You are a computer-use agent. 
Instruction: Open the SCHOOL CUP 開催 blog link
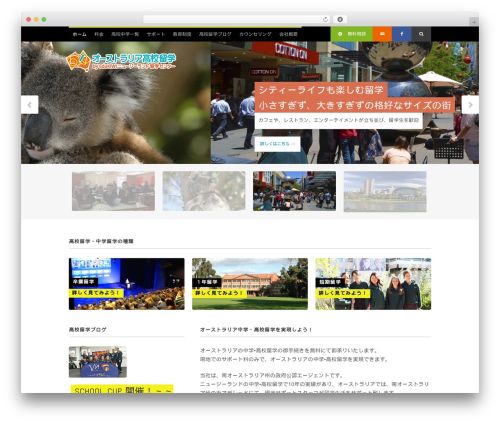coord(122,389)
